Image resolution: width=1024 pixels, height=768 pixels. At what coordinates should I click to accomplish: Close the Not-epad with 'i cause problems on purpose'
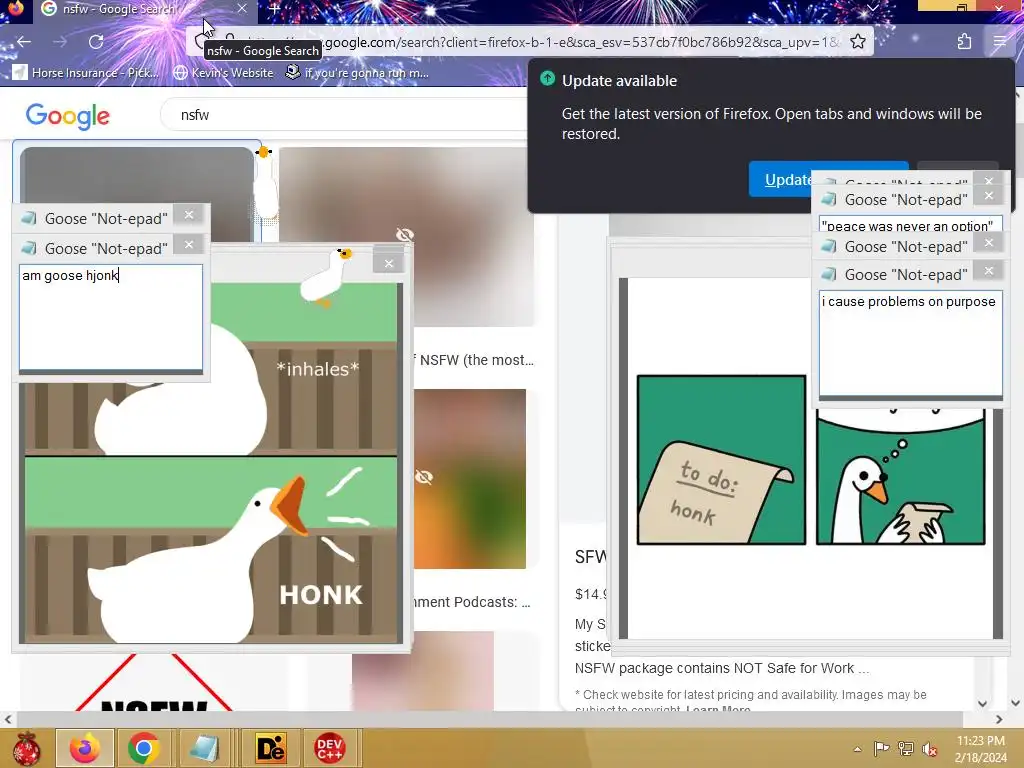click(x=989, y=270)
